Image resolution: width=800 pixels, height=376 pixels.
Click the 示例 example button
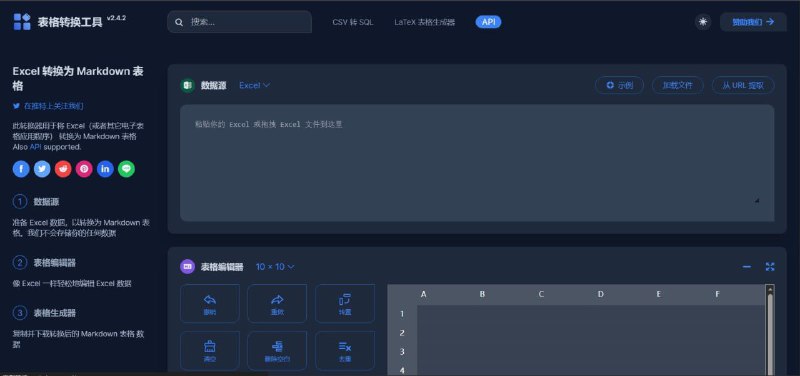(x=619, y=85)
